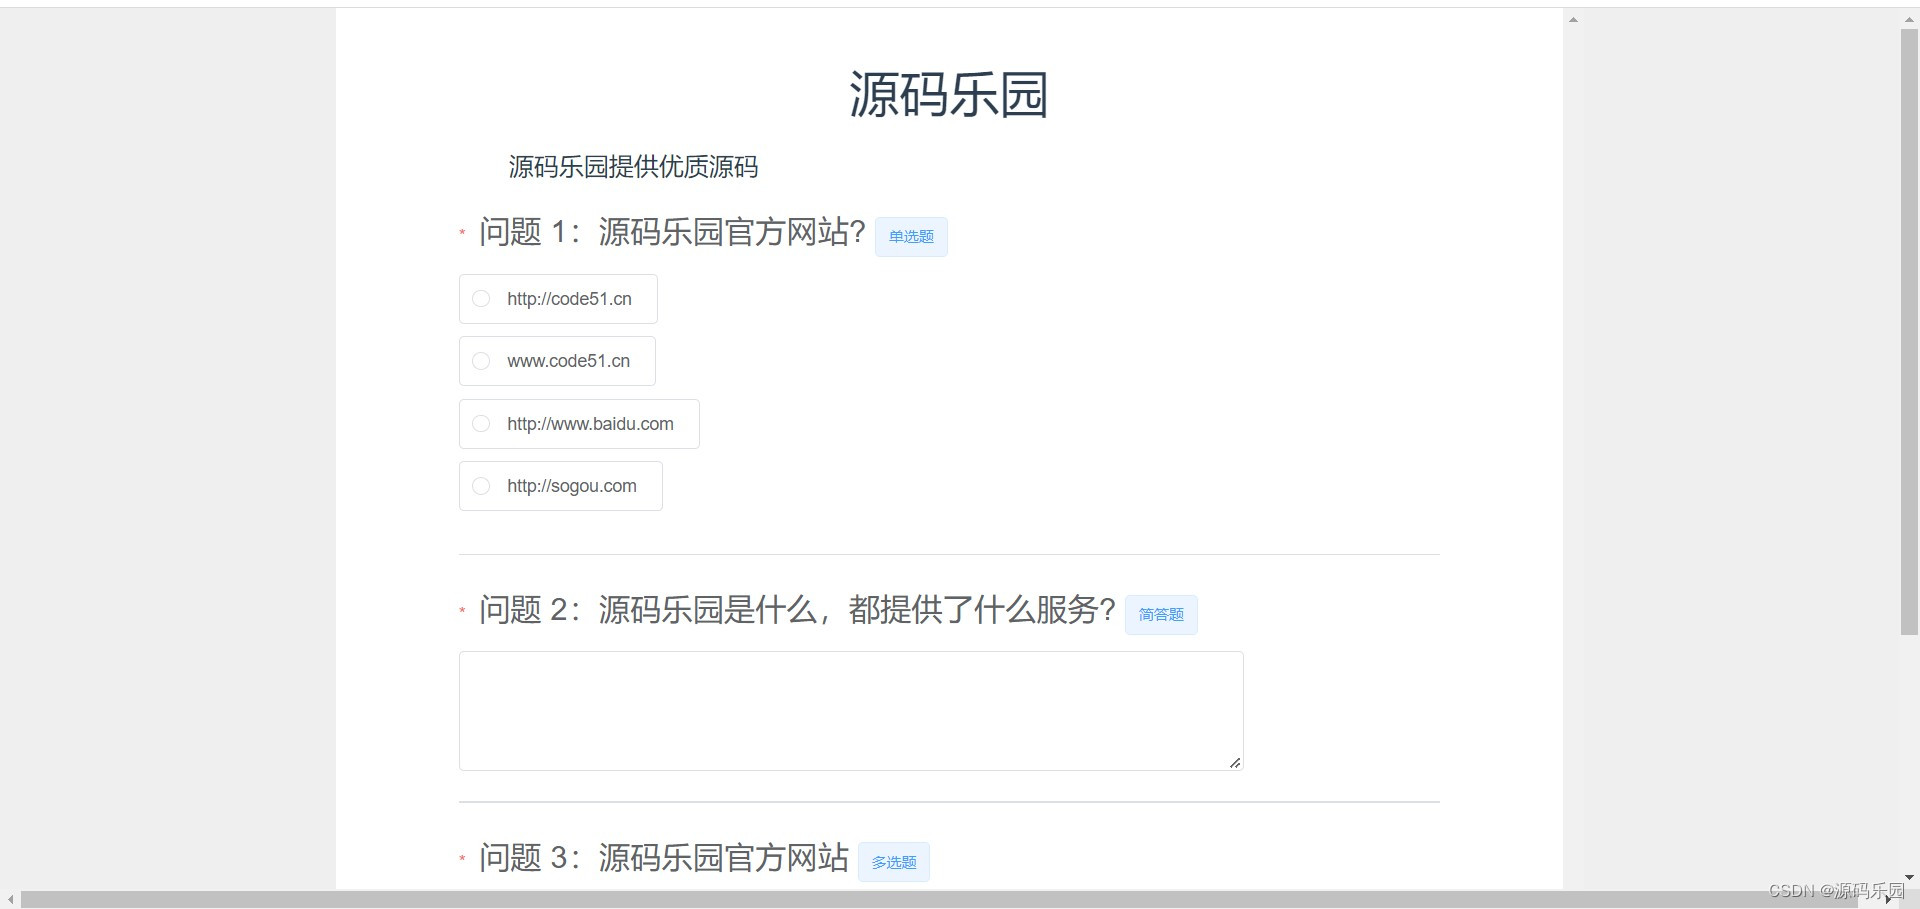The width and height of the screenshot is (1920, 909).
Task: Click the 源码乐园 page title
Action: pyautogui.click(x=949, y=94)
